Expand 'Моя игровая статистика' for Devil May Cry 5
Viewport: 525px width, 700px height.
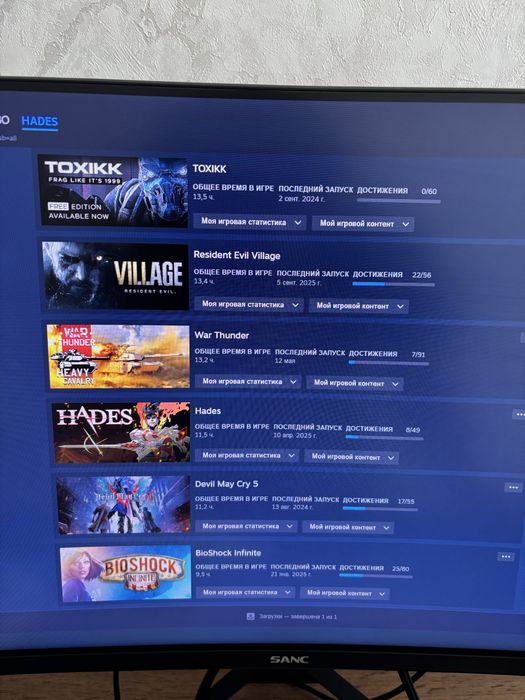click(246, 526)
